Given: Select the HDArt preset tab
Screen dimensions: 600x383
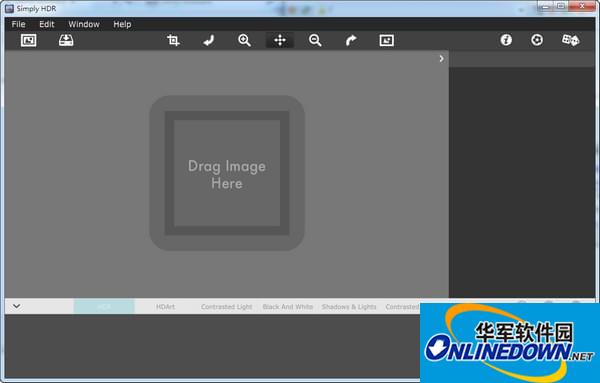Looking at the screenshot, I should point(165,306).
